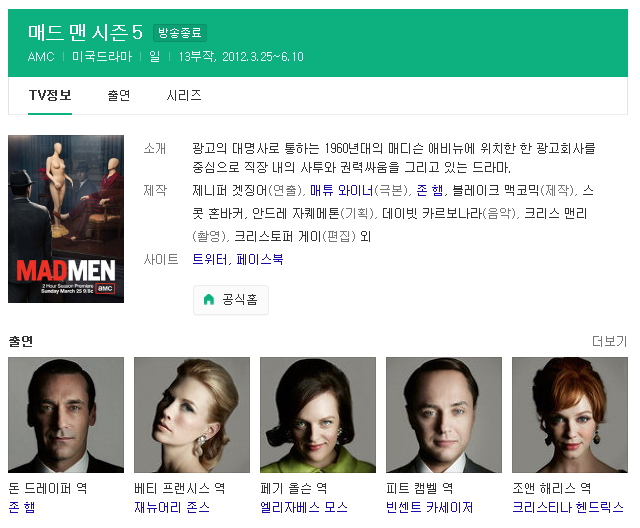Click the AMC channel label in header
640x528 pixels.
click(x=41, y=57)
